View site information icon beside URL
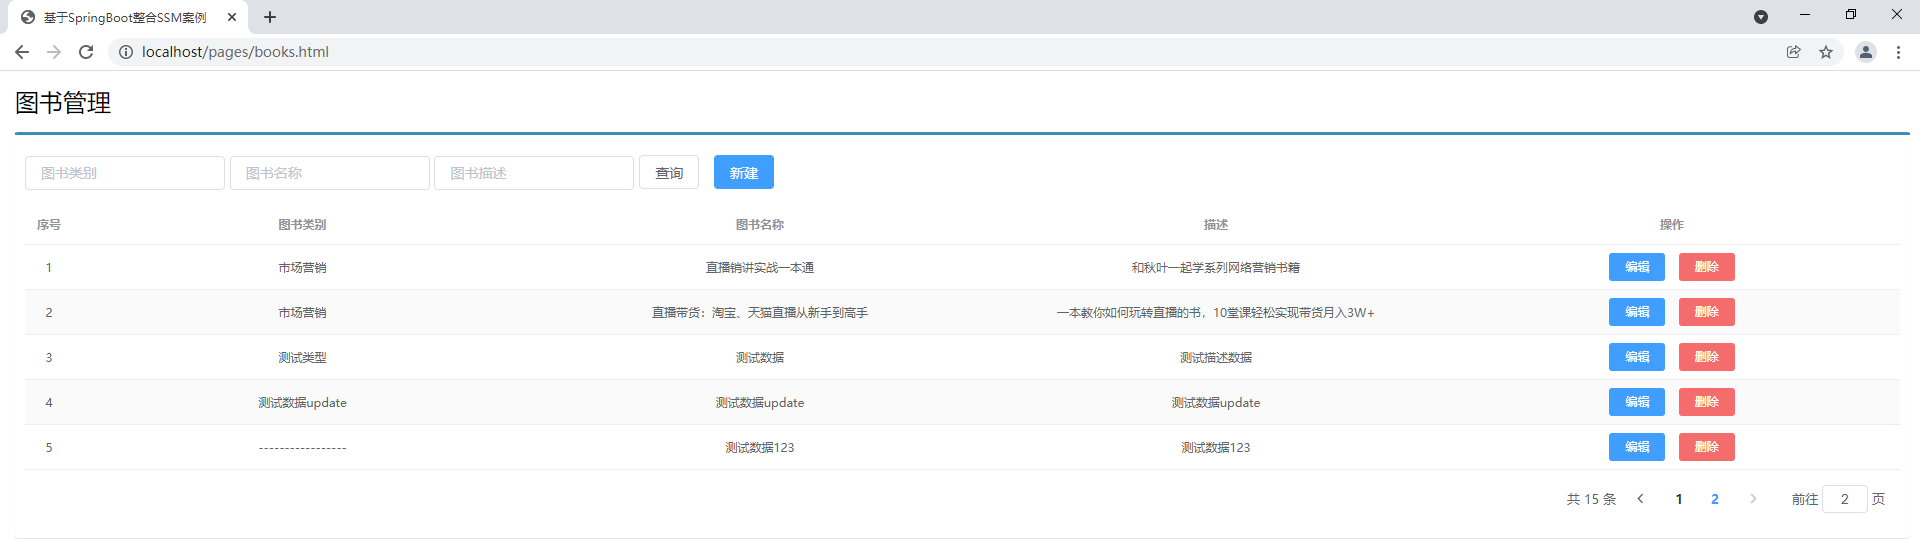Screen dimensions: 1920x539 126,52
